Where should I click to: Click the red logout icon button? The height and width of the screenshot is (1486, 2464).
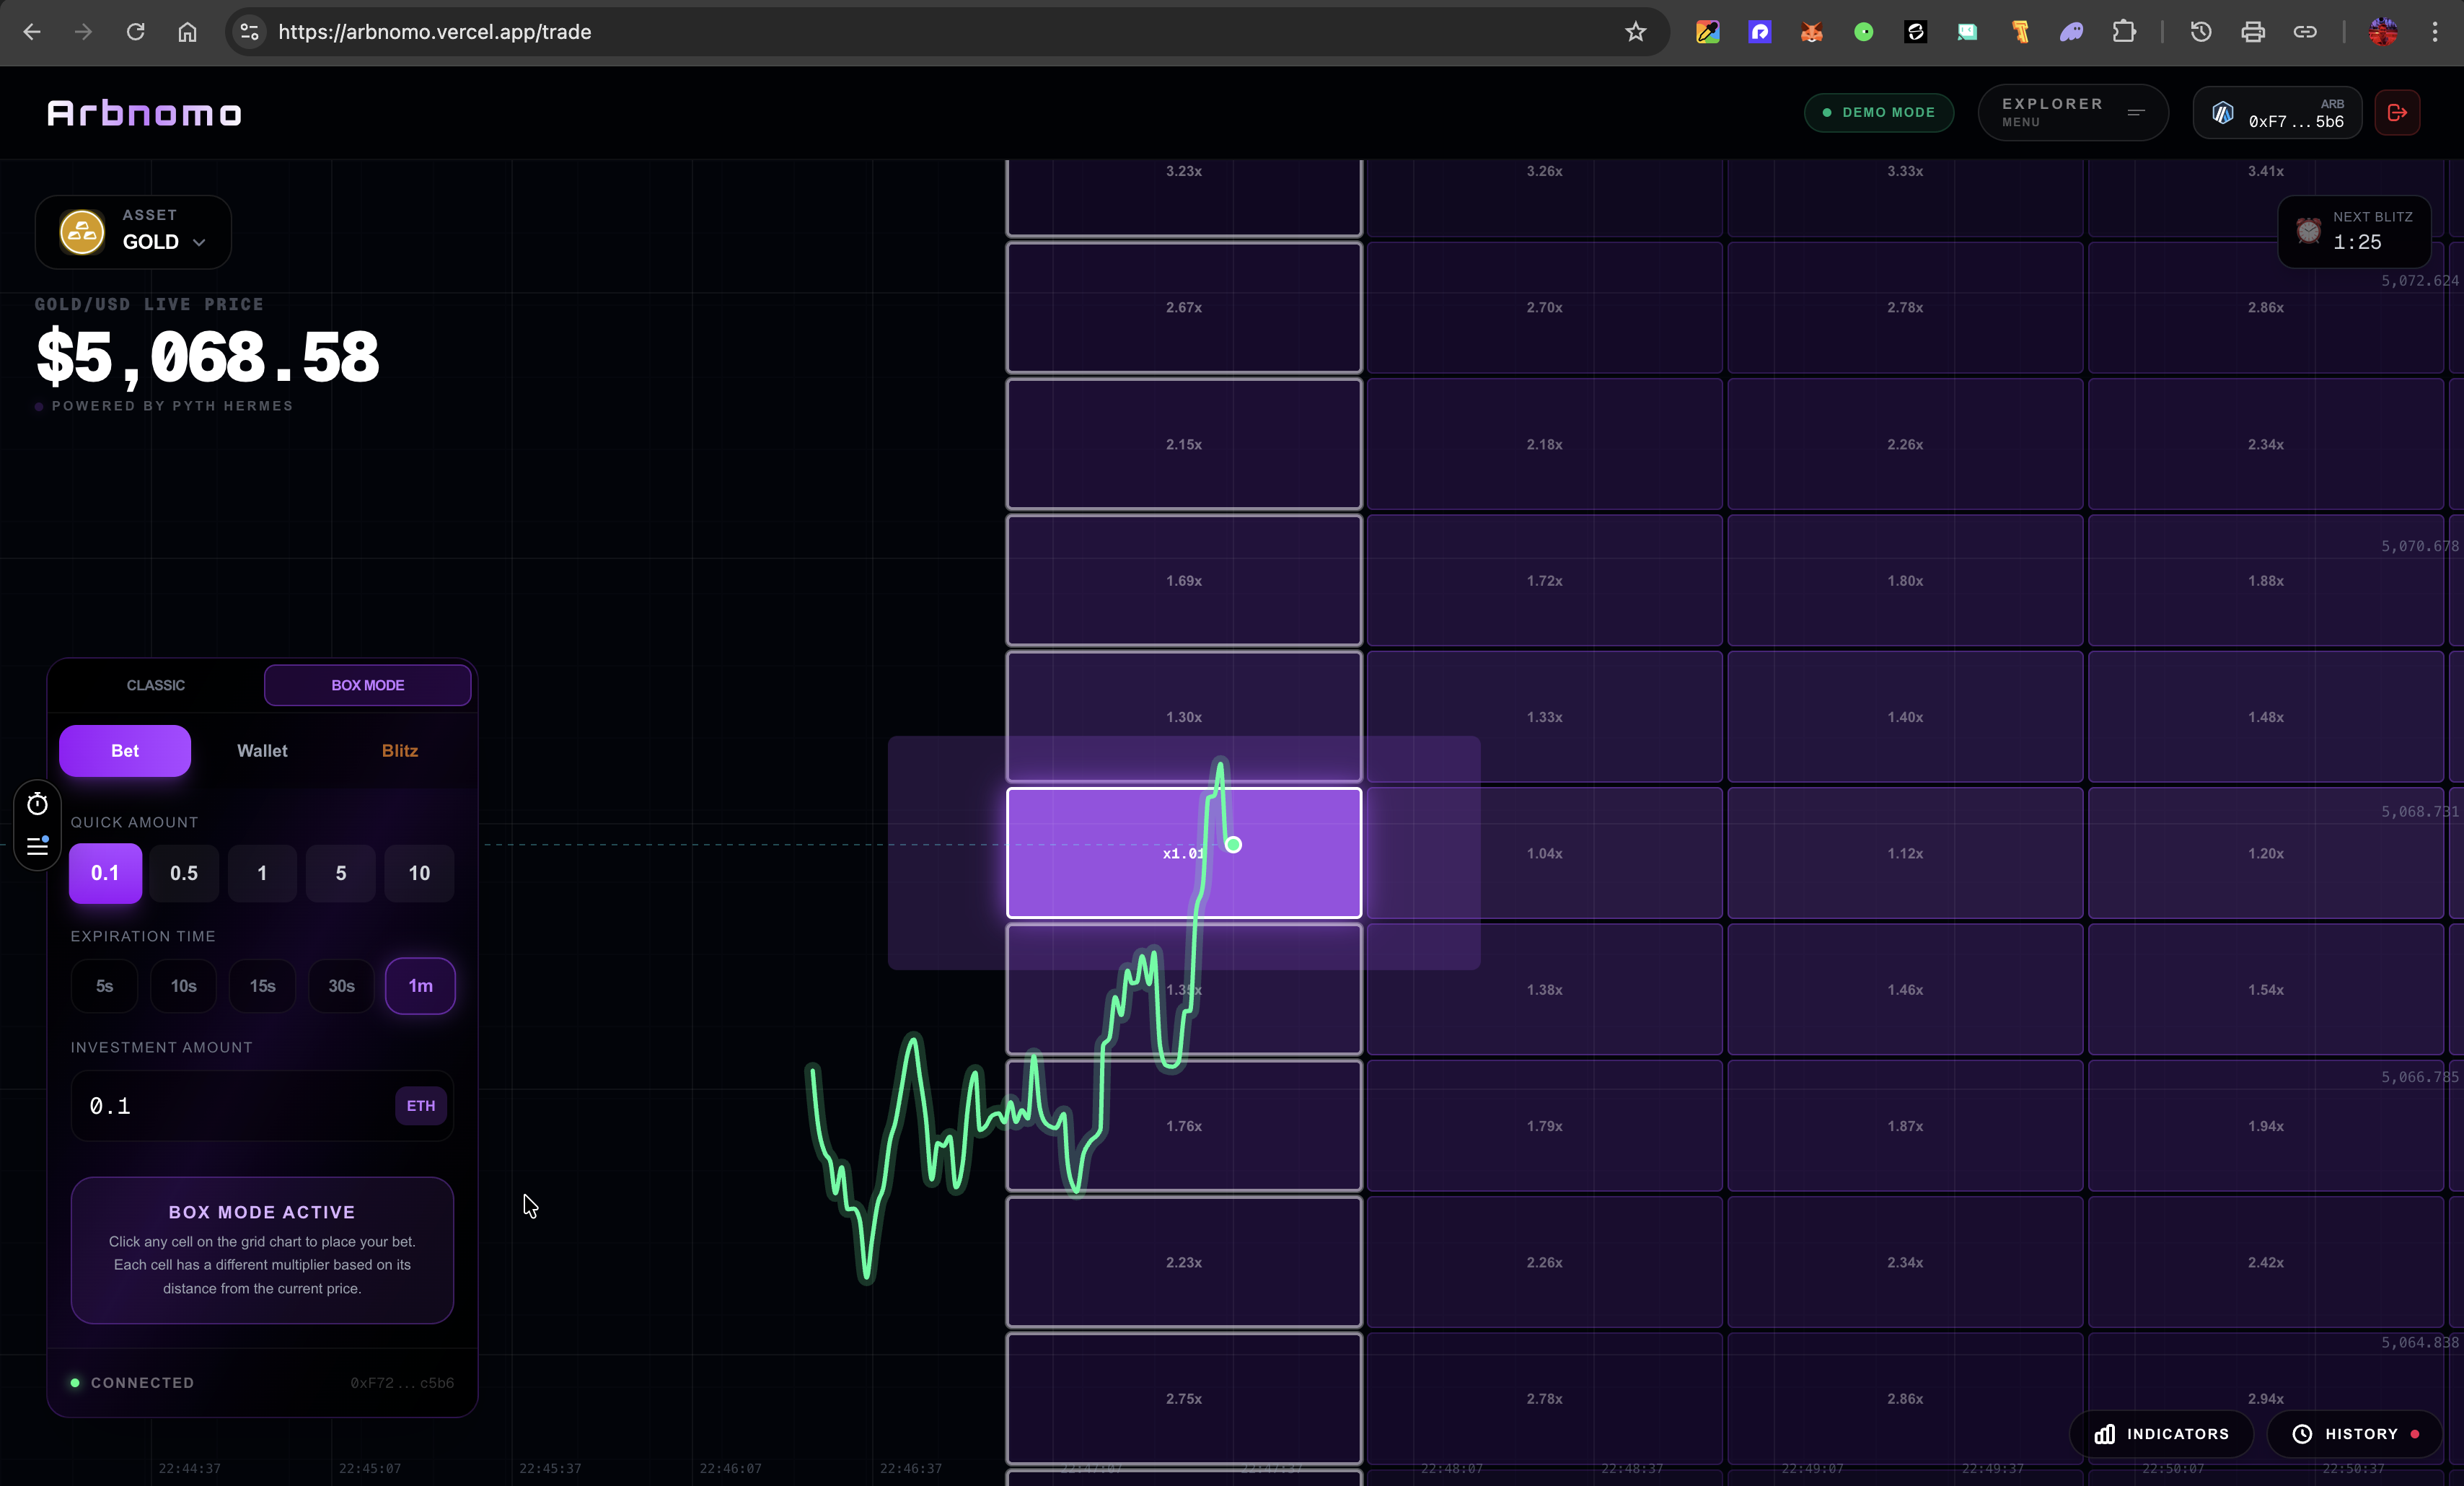click(2397, 113)
